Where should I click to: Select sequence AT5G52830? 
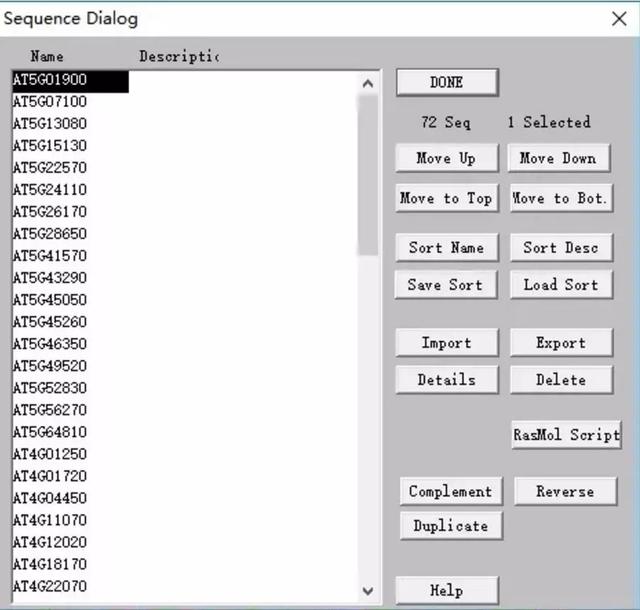(50, 388)
